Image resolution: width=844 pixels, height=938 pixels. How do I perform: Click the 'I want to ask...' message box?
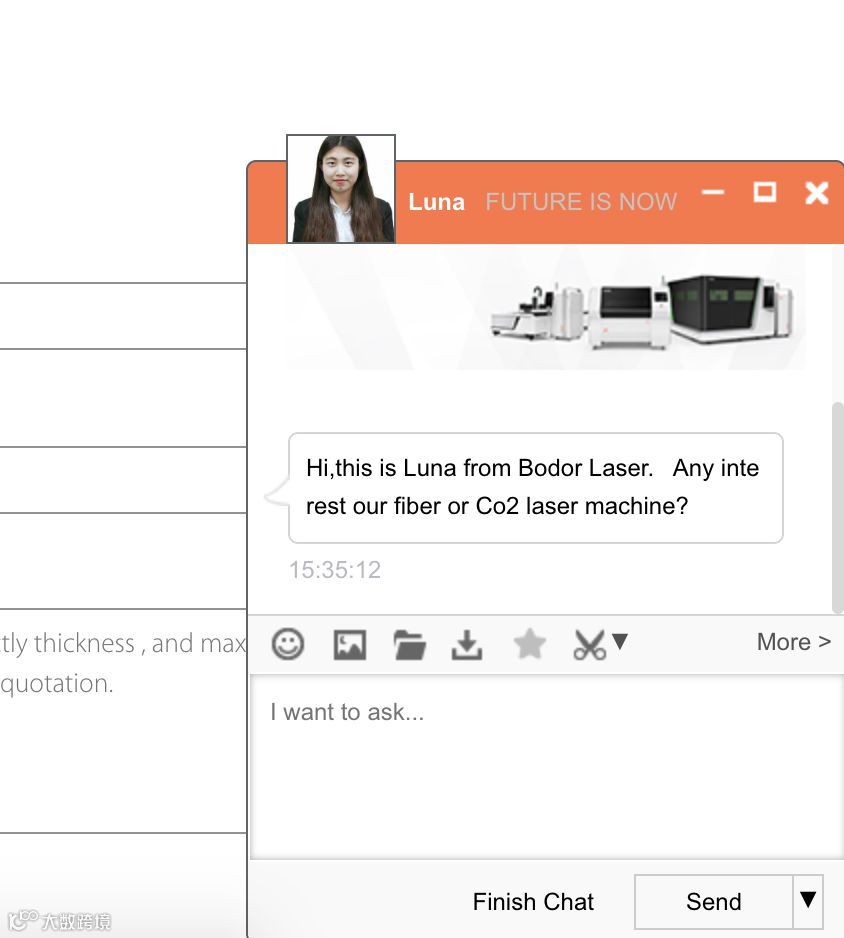click(x=546, y=767)
